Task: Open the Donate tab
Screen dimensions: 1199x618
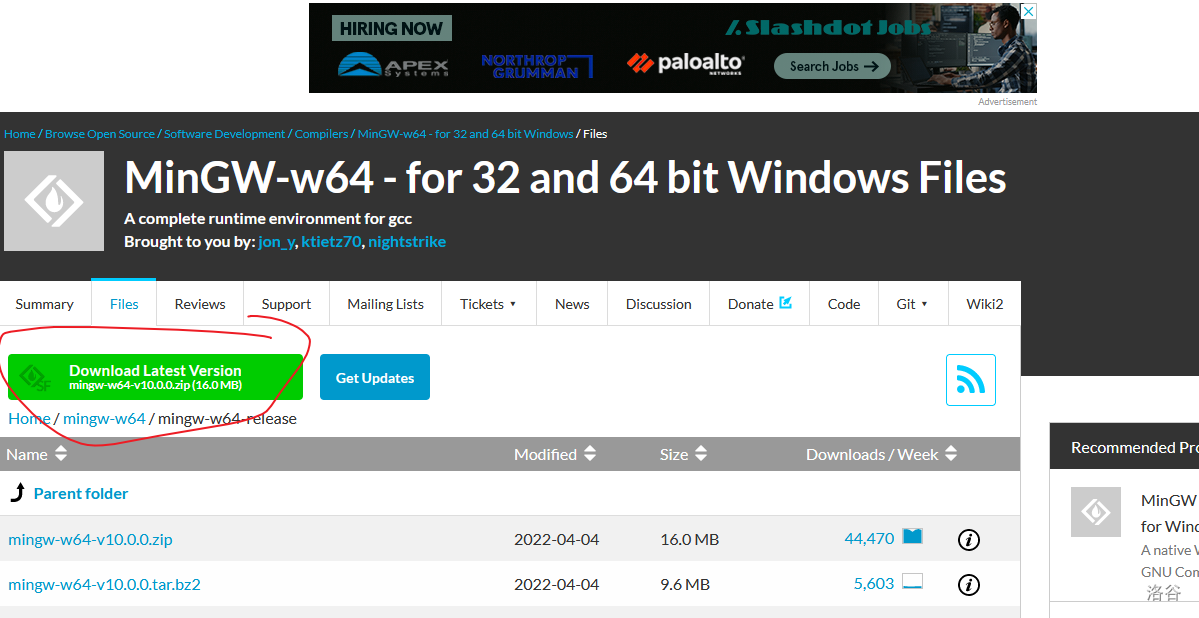Action: [759, 304]
